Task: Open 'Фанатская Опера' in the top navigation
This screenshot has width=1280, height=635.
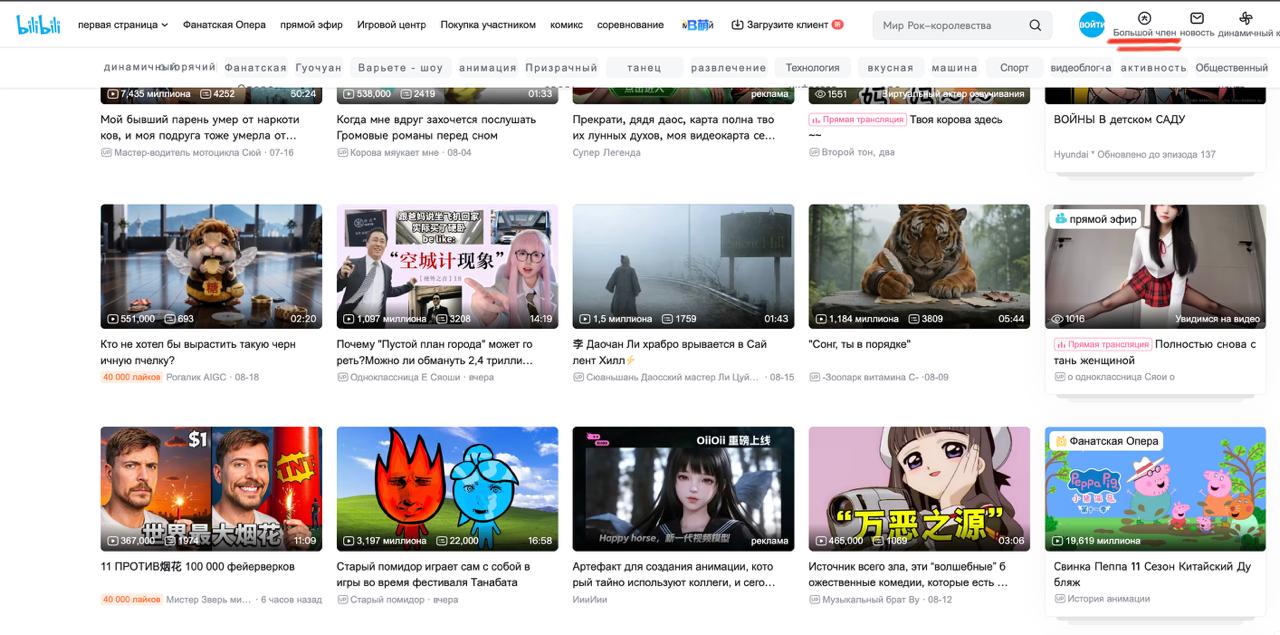Action: [224, 25]
